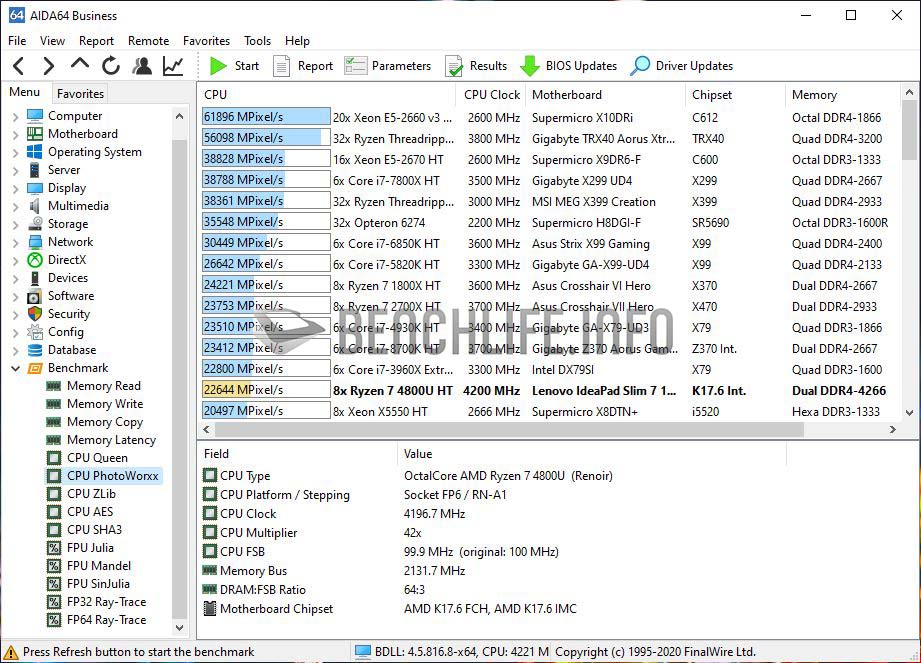
Task: Select CPU Queen benchmark
Action: [x=96, y=458]
